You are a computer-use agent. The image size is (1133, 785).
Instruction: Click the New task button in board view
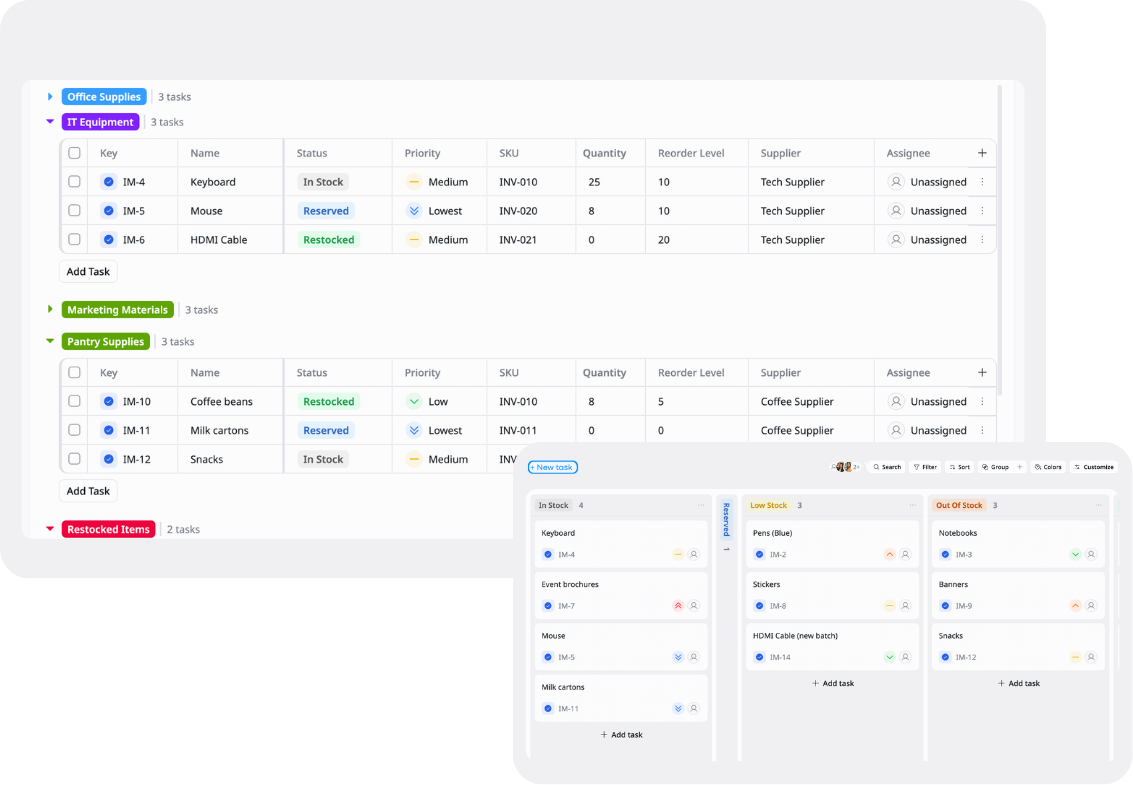point(553,467)
